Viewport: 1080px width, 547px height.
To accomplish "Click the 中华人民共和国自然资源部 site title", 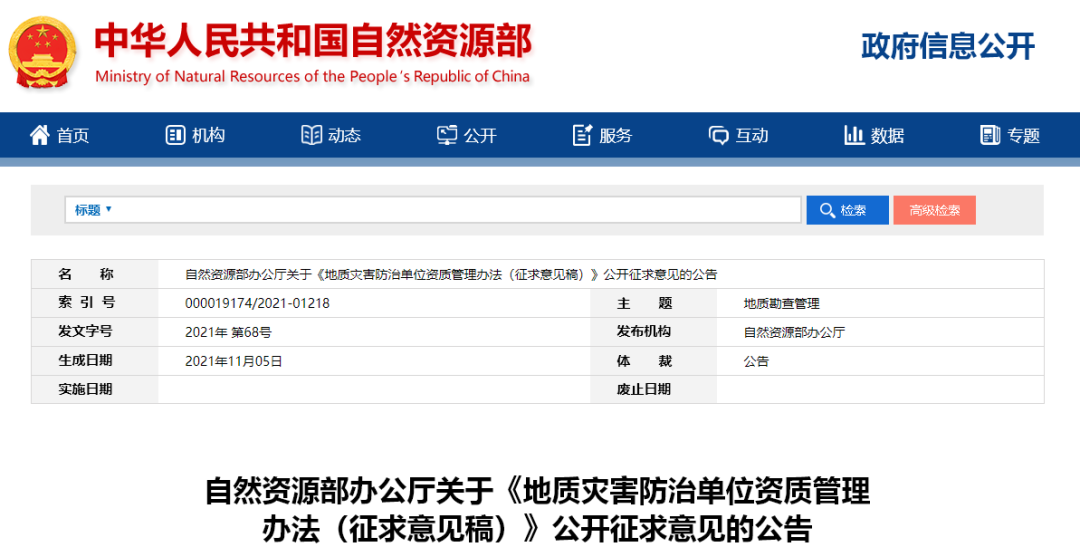I will click(x=313, y=40).
